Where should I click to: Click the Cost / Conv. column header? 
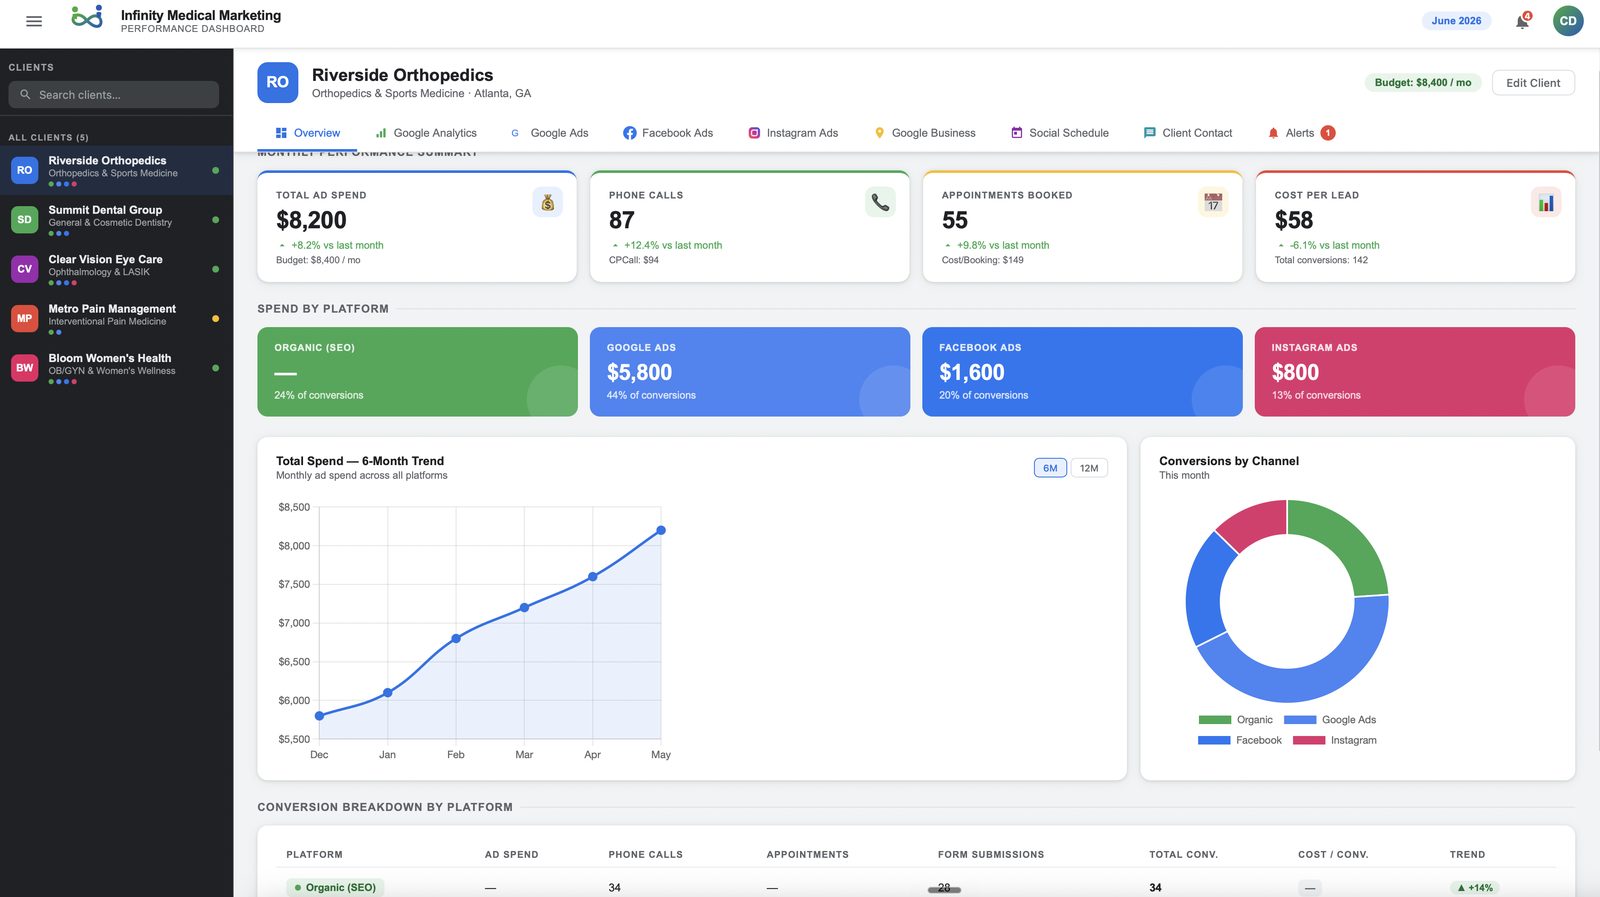coord(1333,855)
